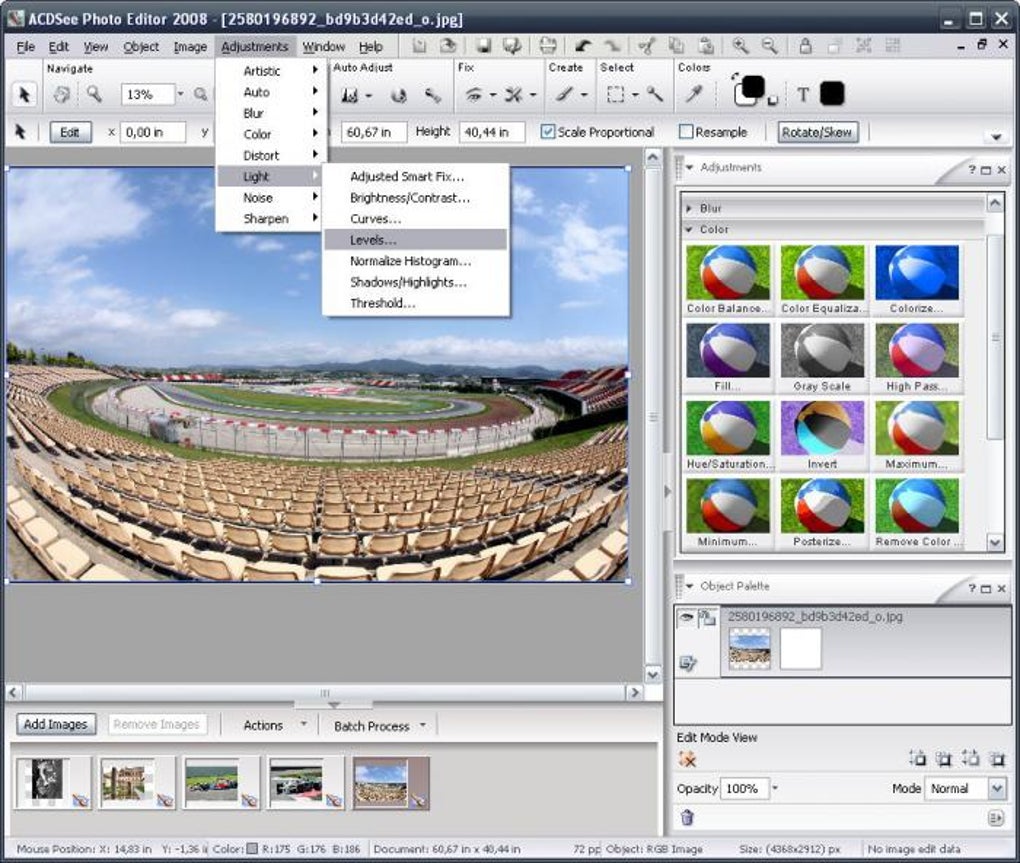Open Brightness/Contrast... menu entry
Screen dimensions: 1020x863
tap(415, 198)
